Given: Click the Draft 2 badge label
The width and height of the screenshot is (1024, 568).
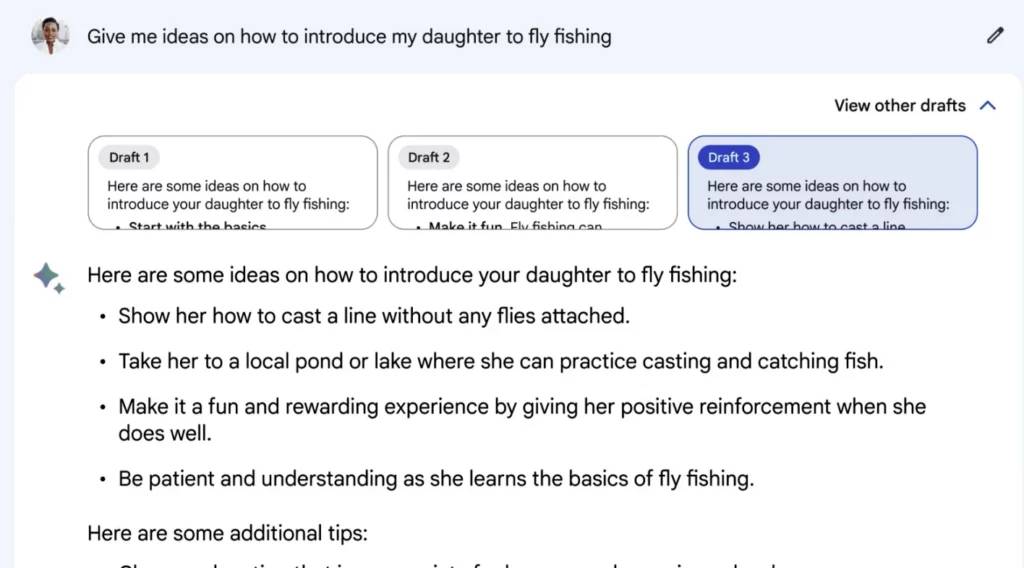Looking at the screenshot, I should pos(429,157).
